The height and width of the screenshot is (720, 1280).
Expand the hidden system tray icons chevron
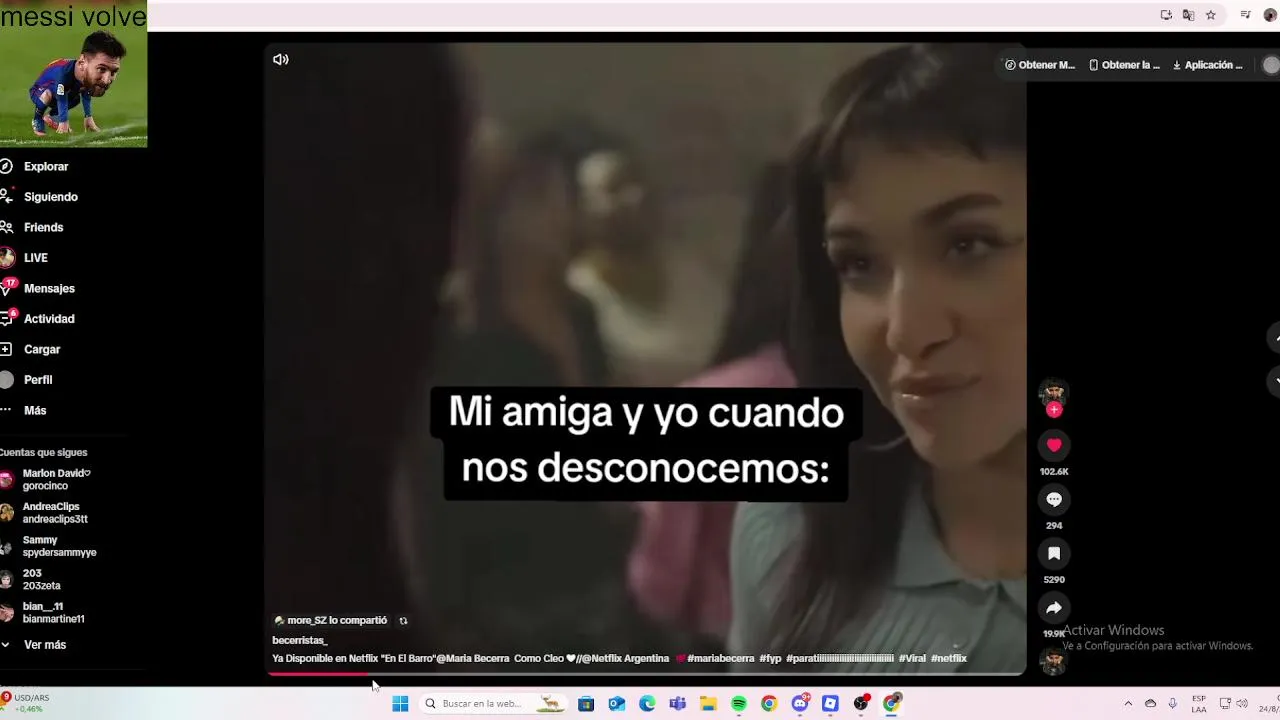click(1128, 704)
